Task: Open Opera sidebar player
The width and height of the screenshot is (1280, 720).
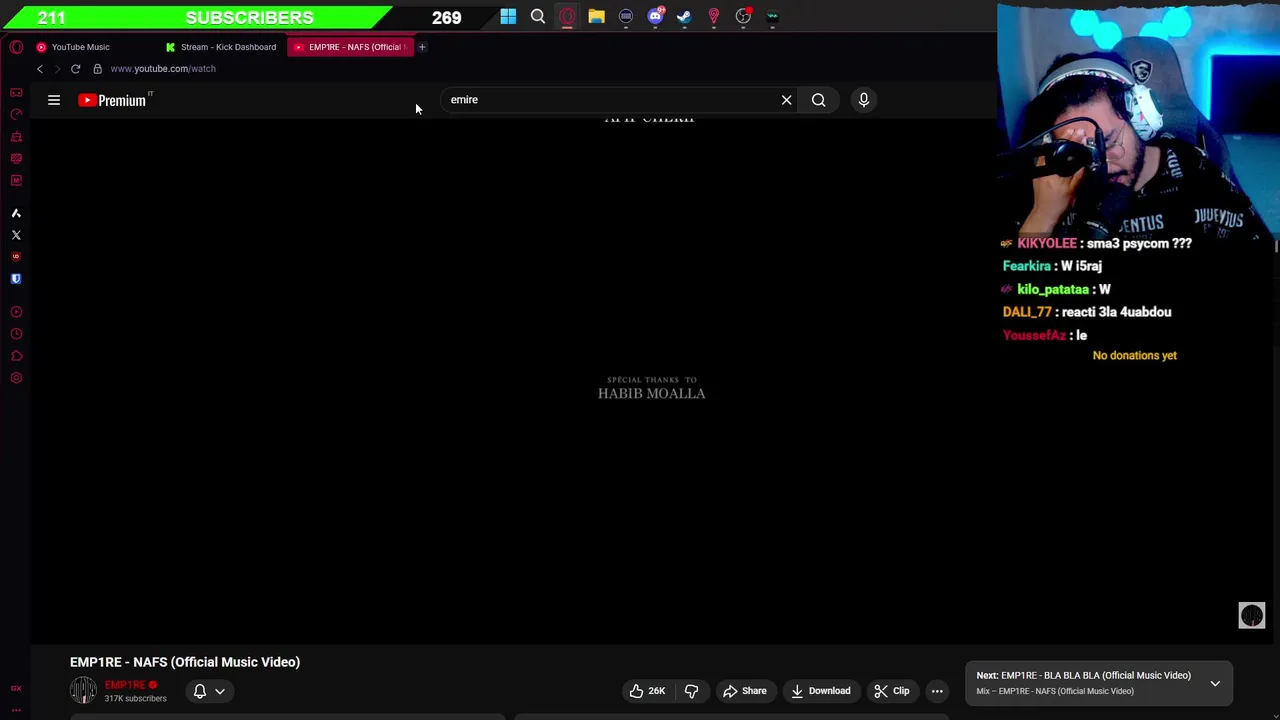Action: [16, 312]
